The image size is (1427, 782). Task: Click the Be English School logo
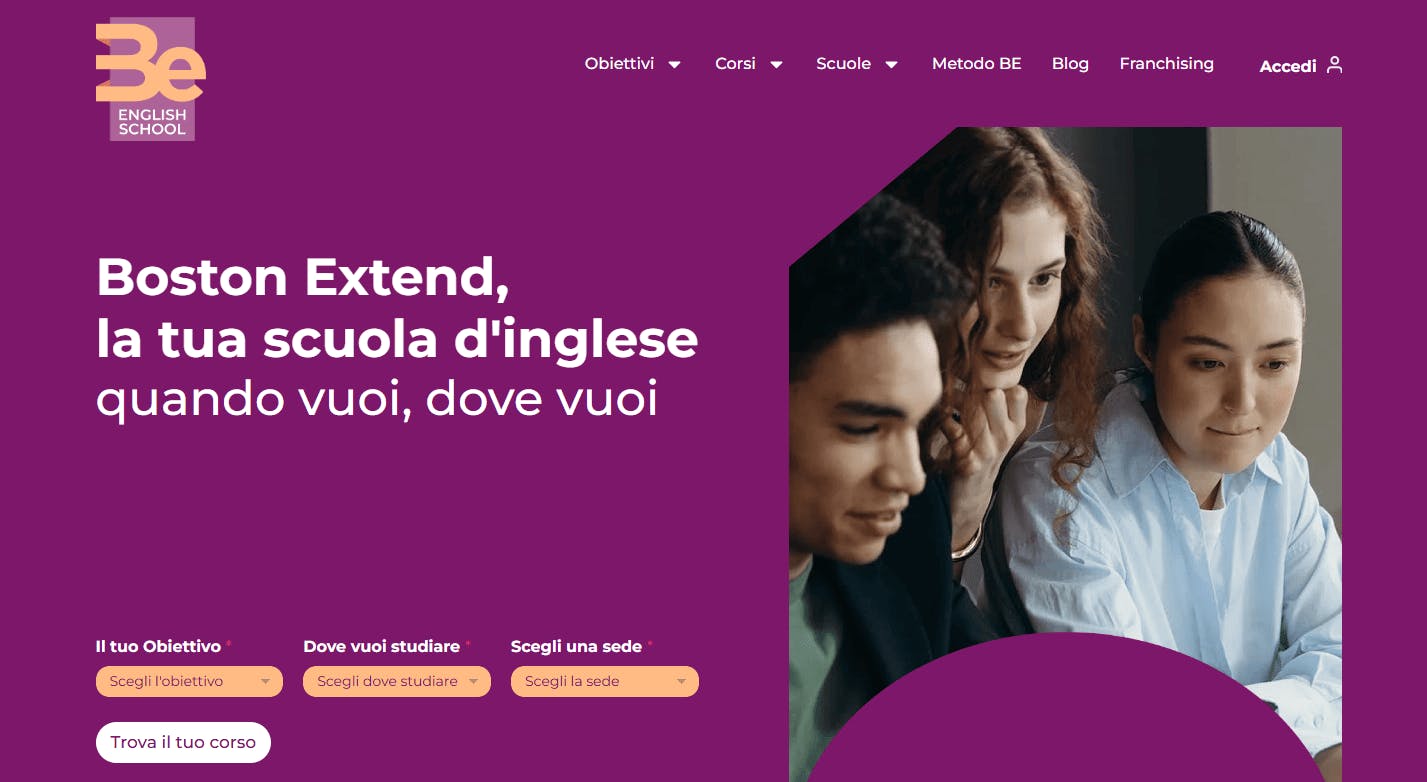point(151,79)
